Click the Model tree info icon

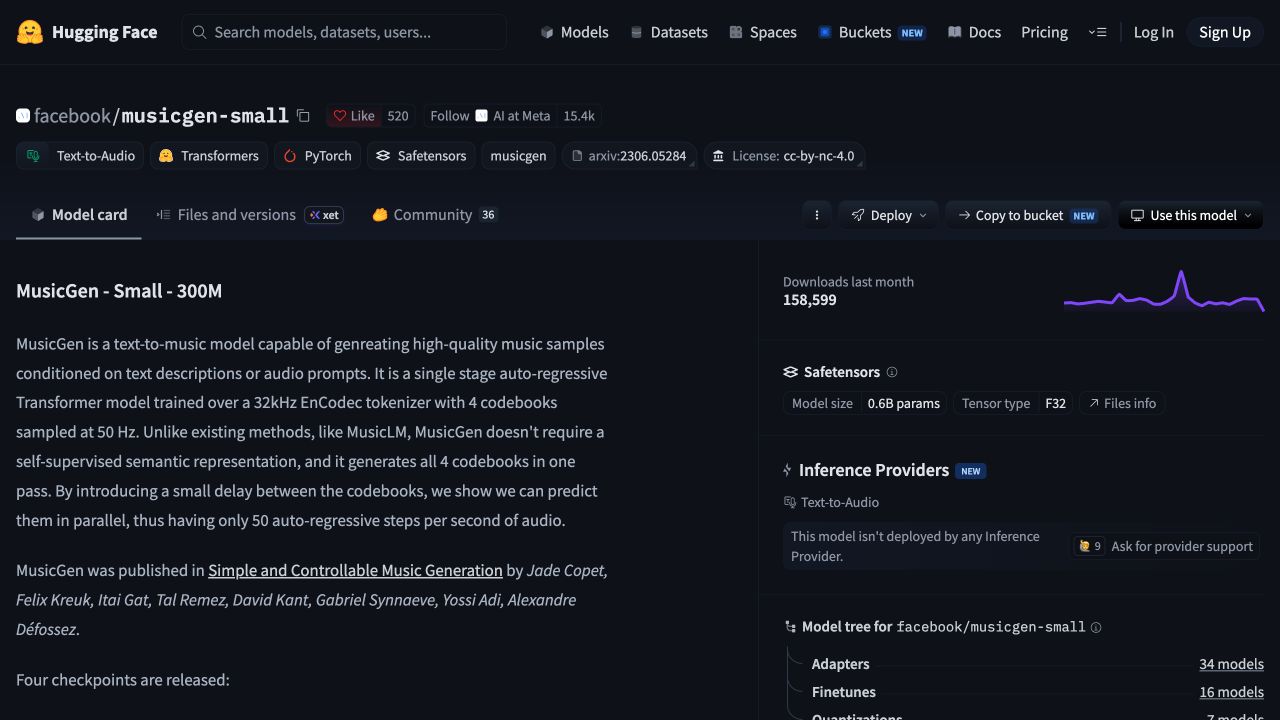[x=1096, y=628]
